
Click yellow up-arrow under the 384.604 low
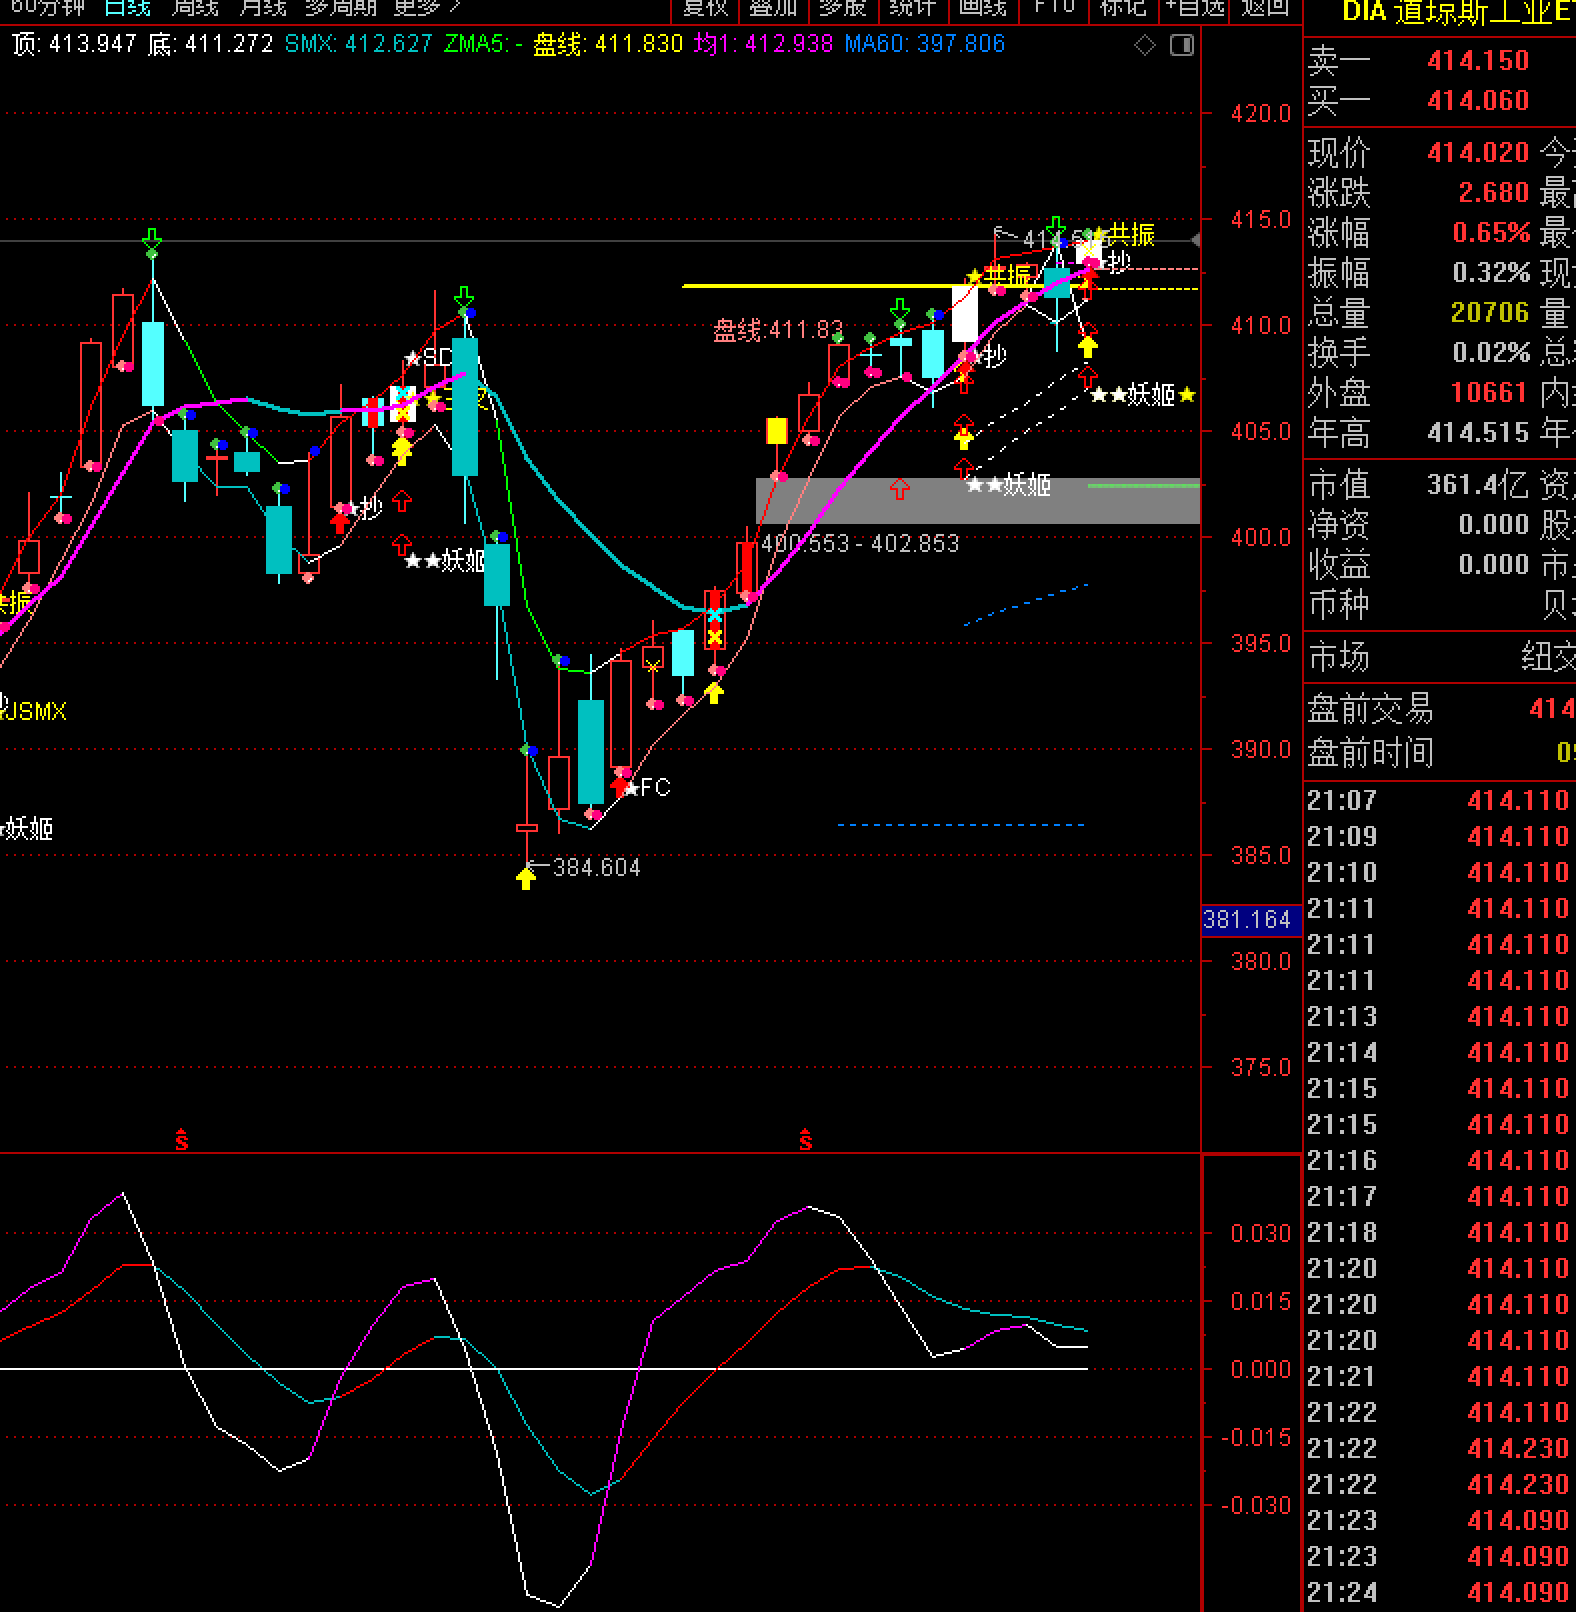click(526, 879)
